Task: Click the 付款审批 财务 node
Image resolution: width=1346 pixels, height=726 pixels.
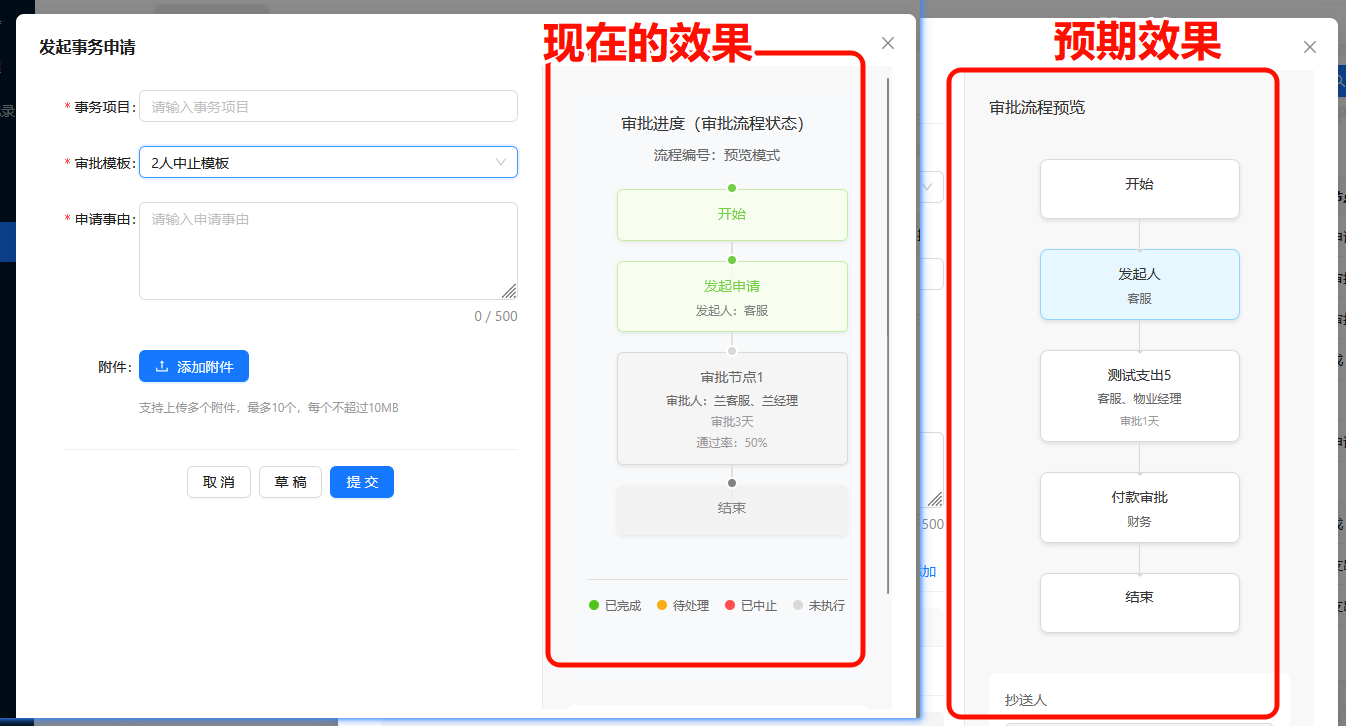Action: coord(1139,507)
